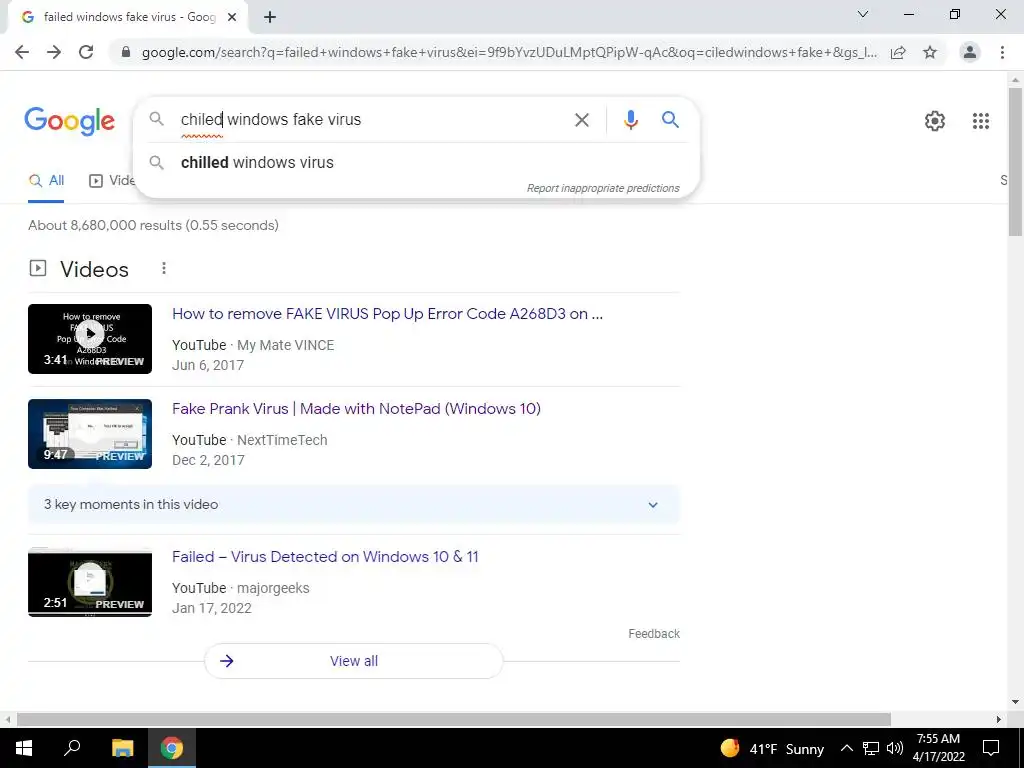Open the 2:51 majorgeeks video thumbnail

90,582
